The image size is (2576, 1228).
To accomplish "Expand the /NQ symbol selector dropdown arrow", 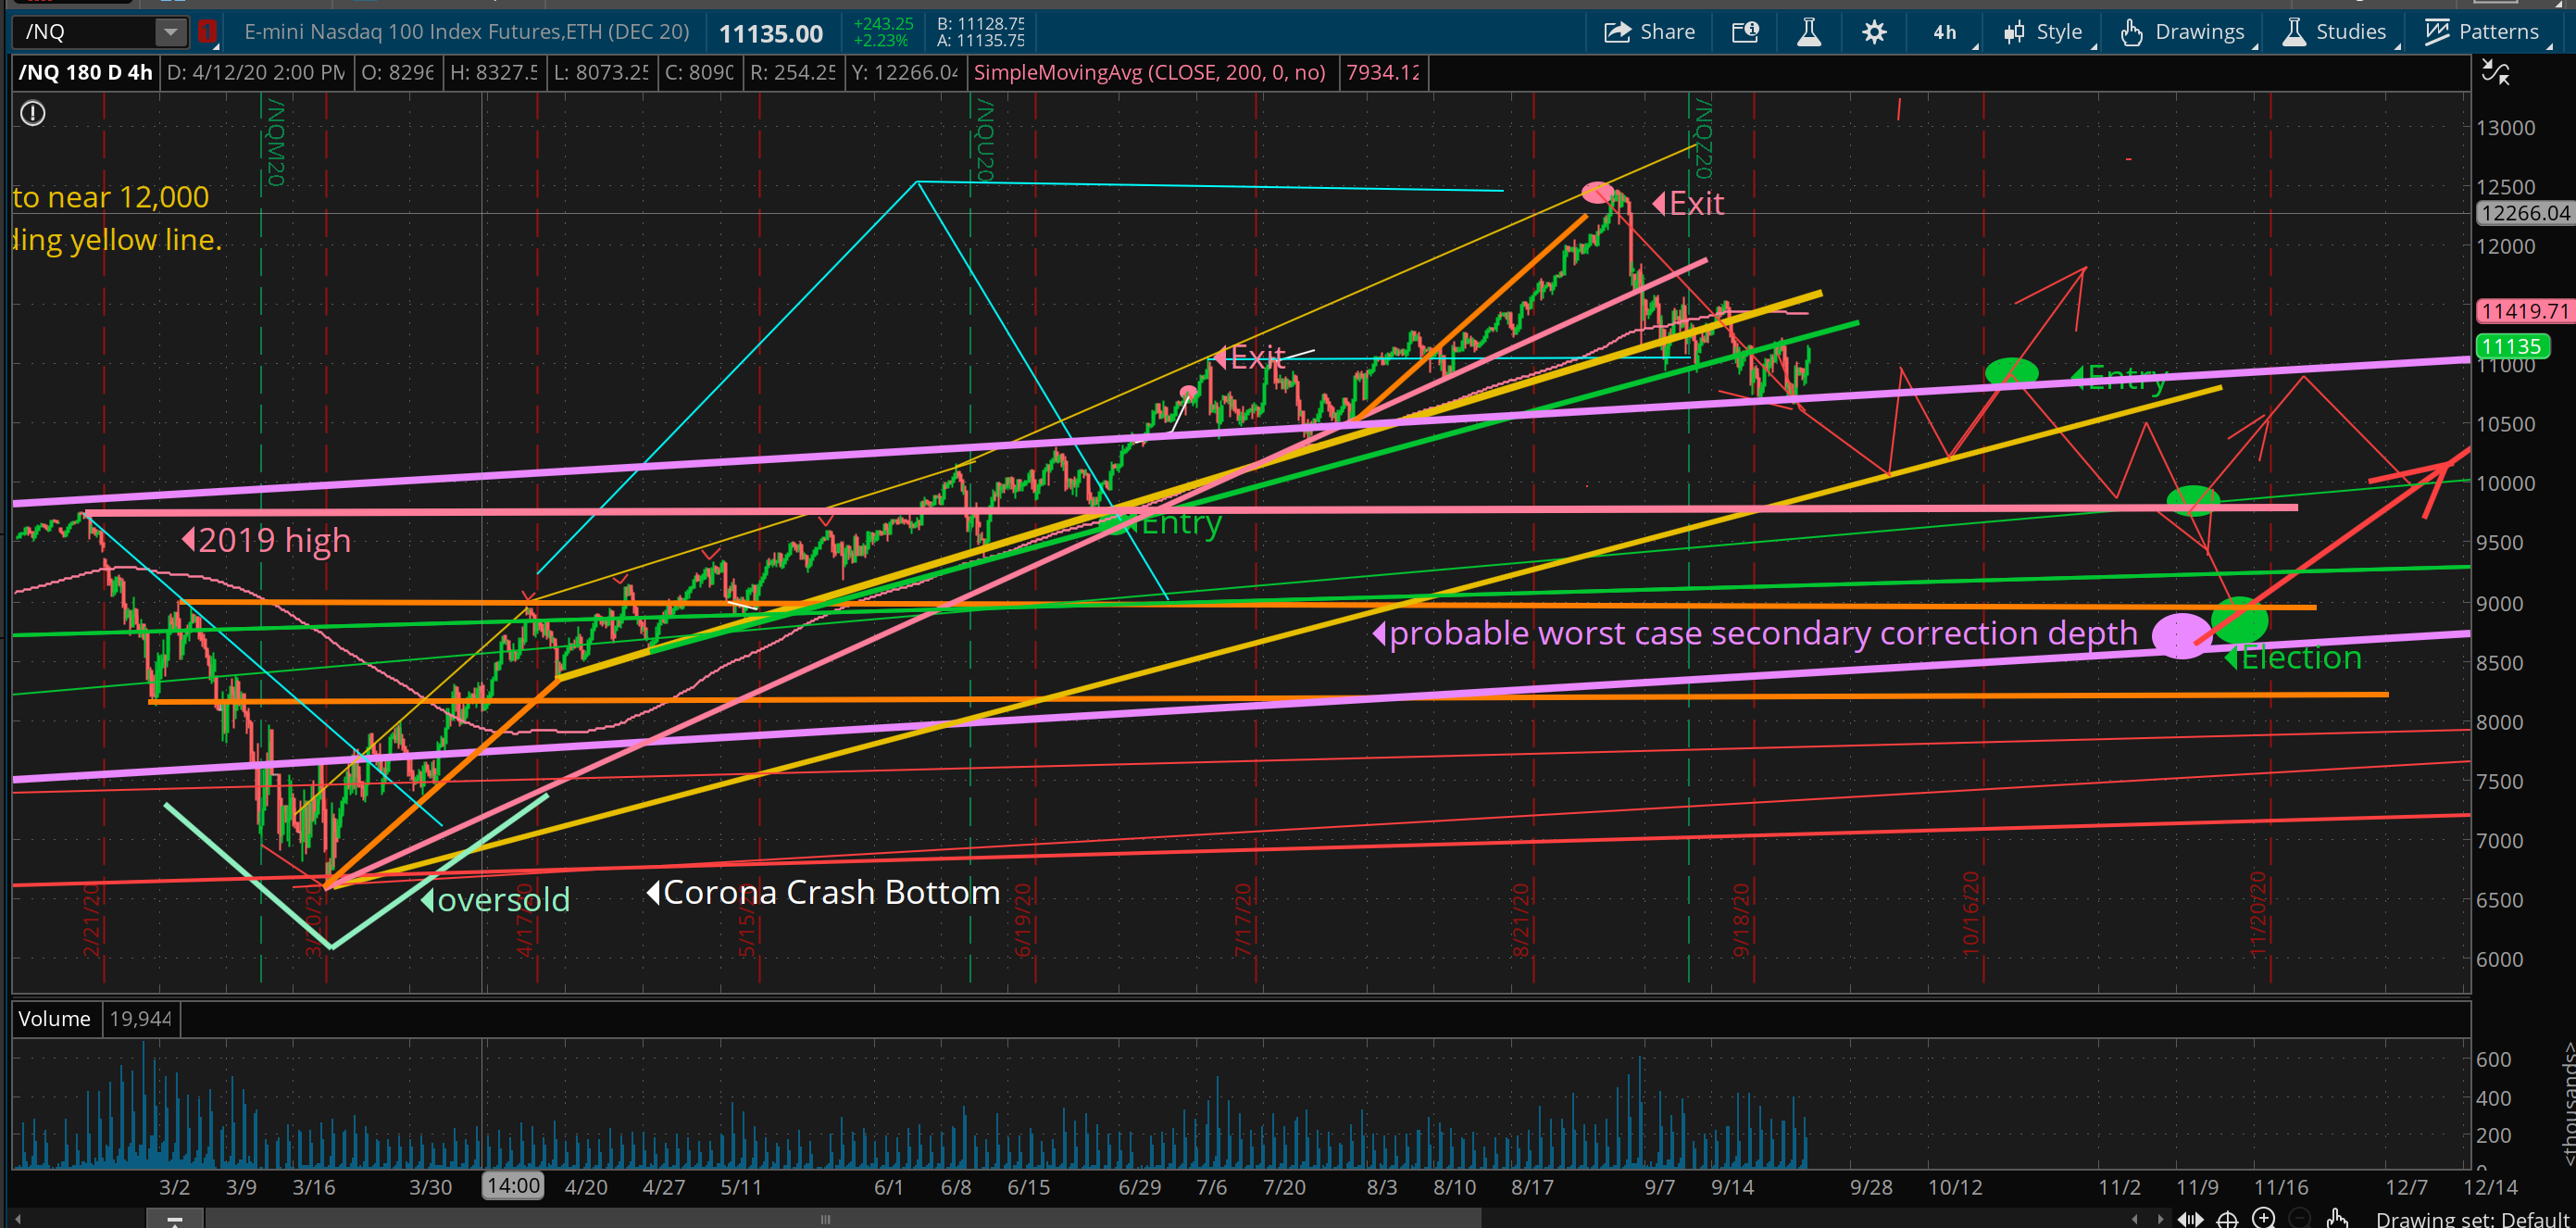I will (171, 32).
